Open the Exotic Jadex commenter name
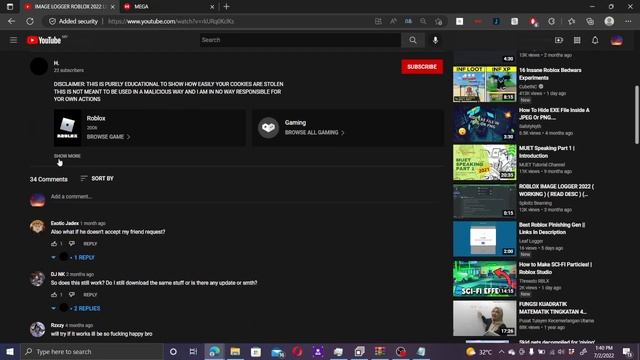 point(64,223)
